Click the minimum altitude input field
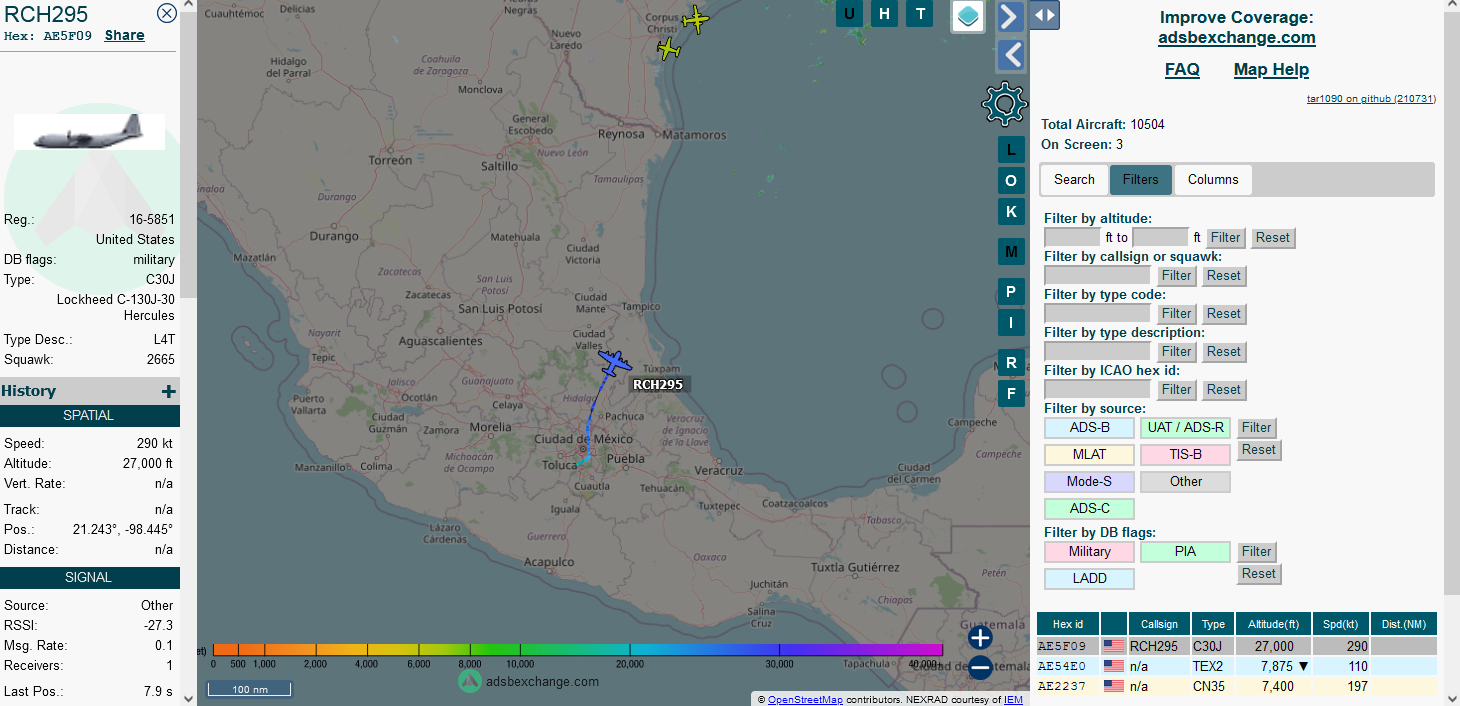Viewport: 1460px width, 706px height. pos(1072,237)
